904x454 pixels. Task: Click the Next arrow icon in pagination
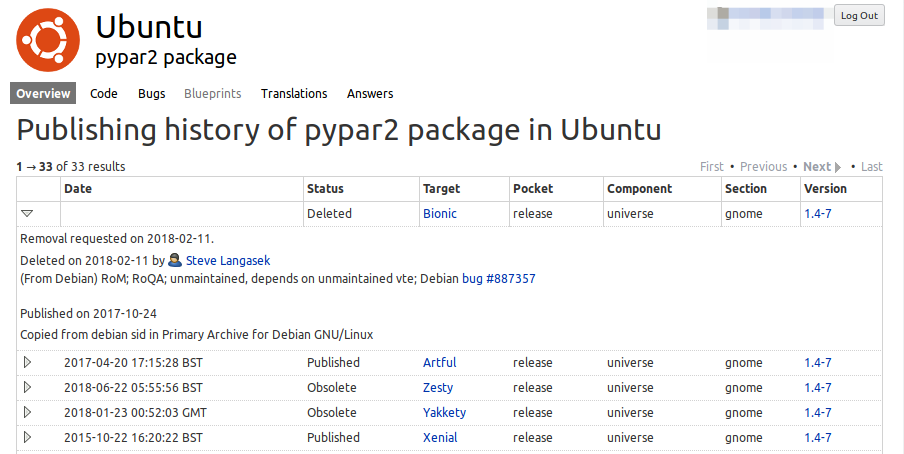point(838,167)
